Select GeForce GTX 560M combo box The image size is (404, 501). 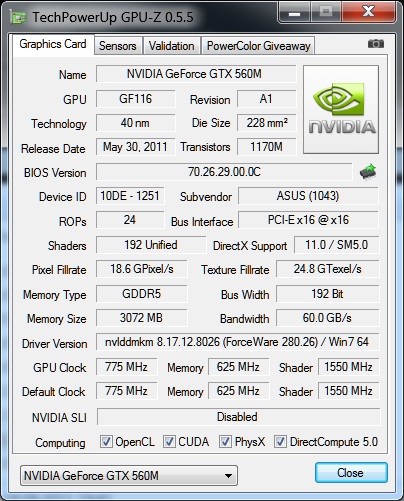[x=129, y=476]
